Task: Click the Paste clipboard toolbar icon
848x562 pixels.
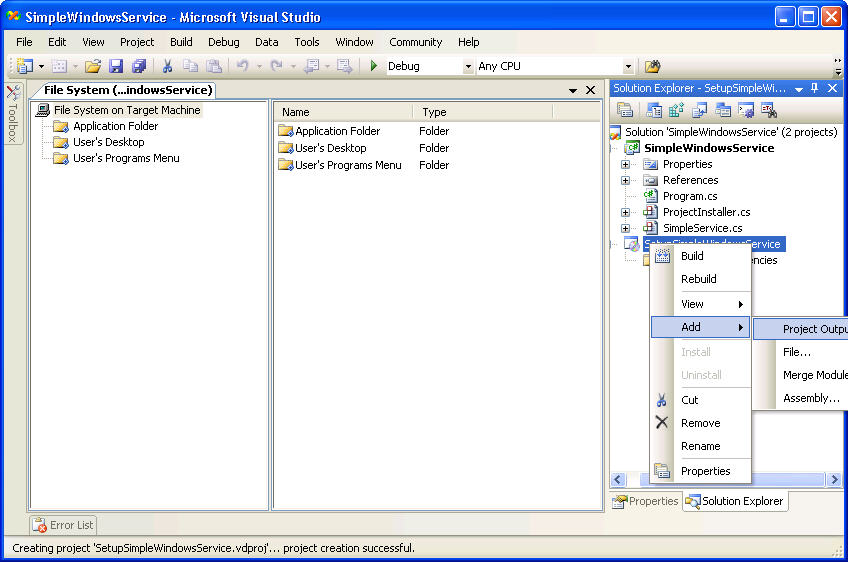Action: point(214,66)
